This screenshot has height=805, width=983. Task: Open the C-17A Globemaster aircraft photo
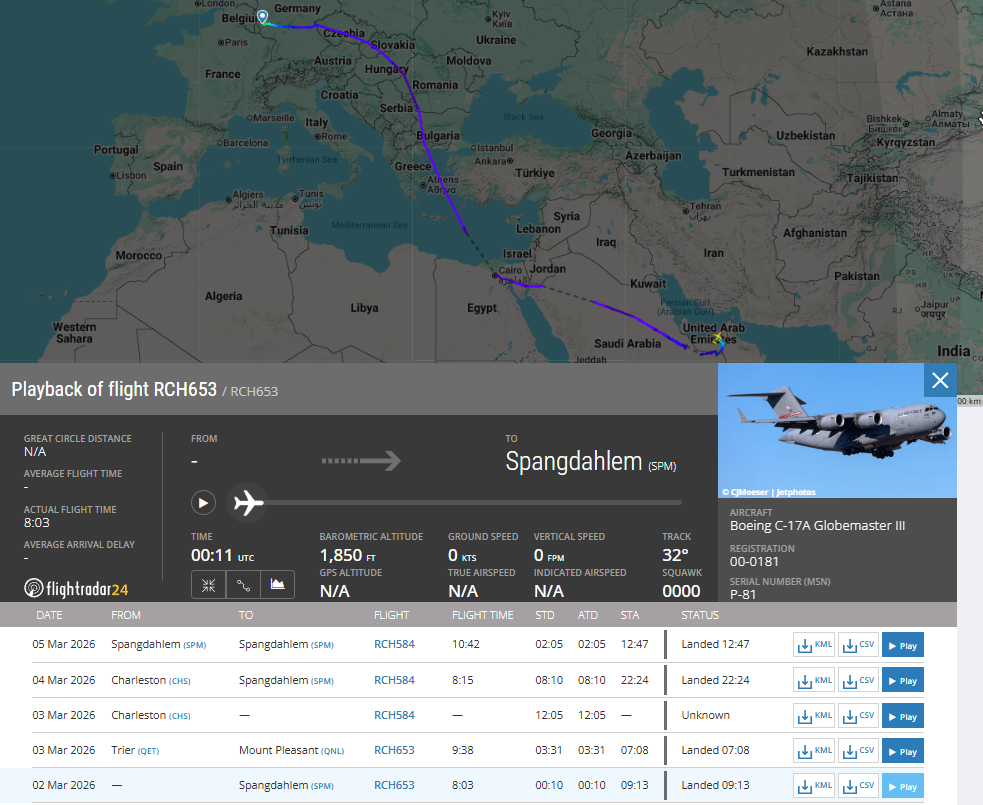coord(837,431)
